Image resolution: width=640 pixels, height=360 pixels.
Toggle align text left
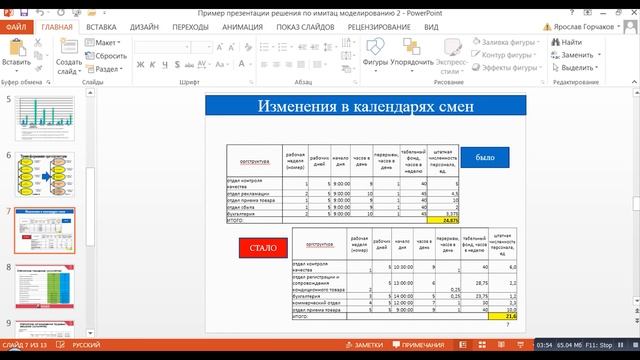click(x=264, y=64)
